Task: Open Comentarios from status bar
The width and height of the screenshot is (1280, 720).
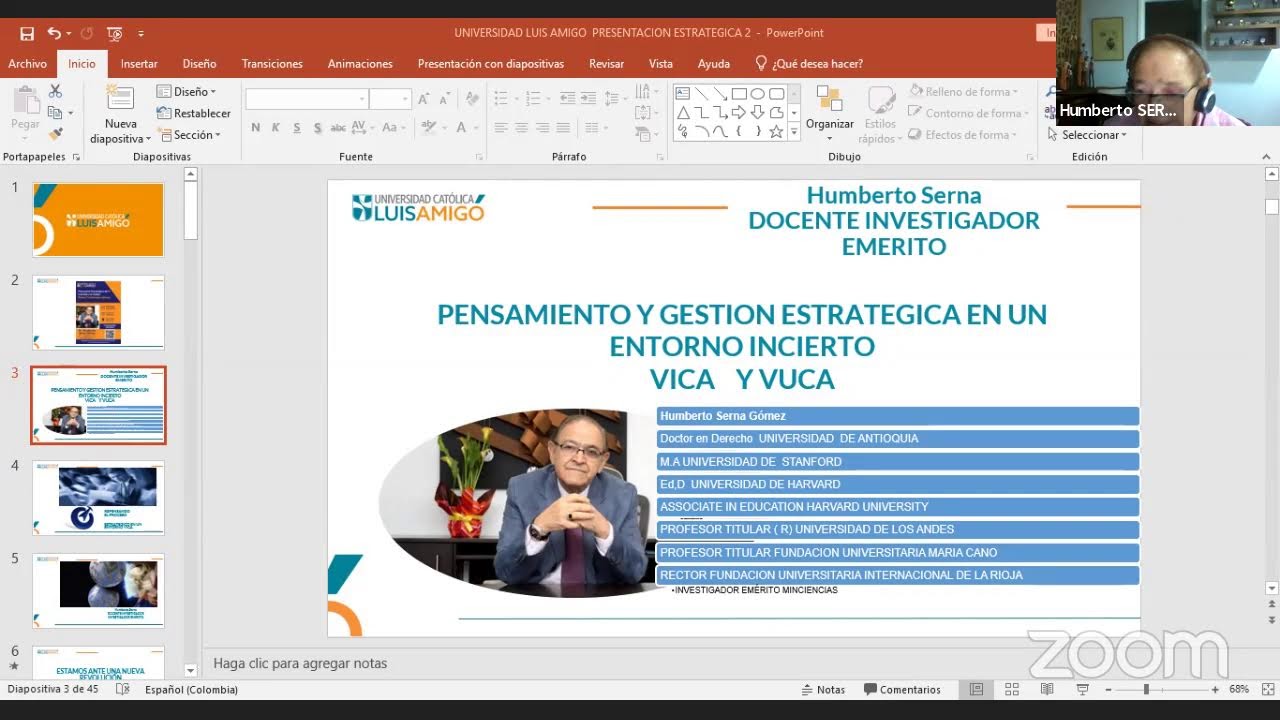Action: tap(902, 689)
